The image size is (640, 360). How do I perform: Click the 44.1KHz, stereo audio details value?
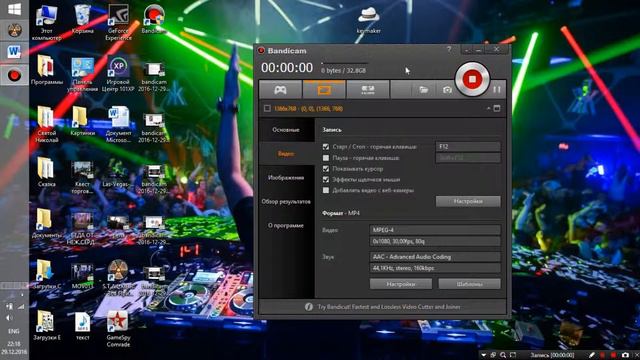tap(435, 268)
